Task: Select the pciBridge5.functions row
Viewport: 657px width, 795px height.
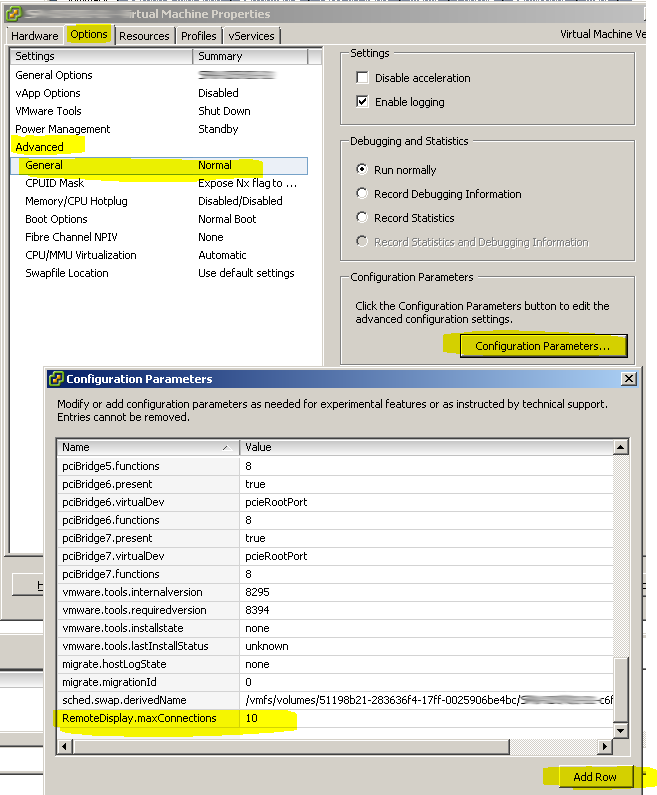Action: pos(335,466)
